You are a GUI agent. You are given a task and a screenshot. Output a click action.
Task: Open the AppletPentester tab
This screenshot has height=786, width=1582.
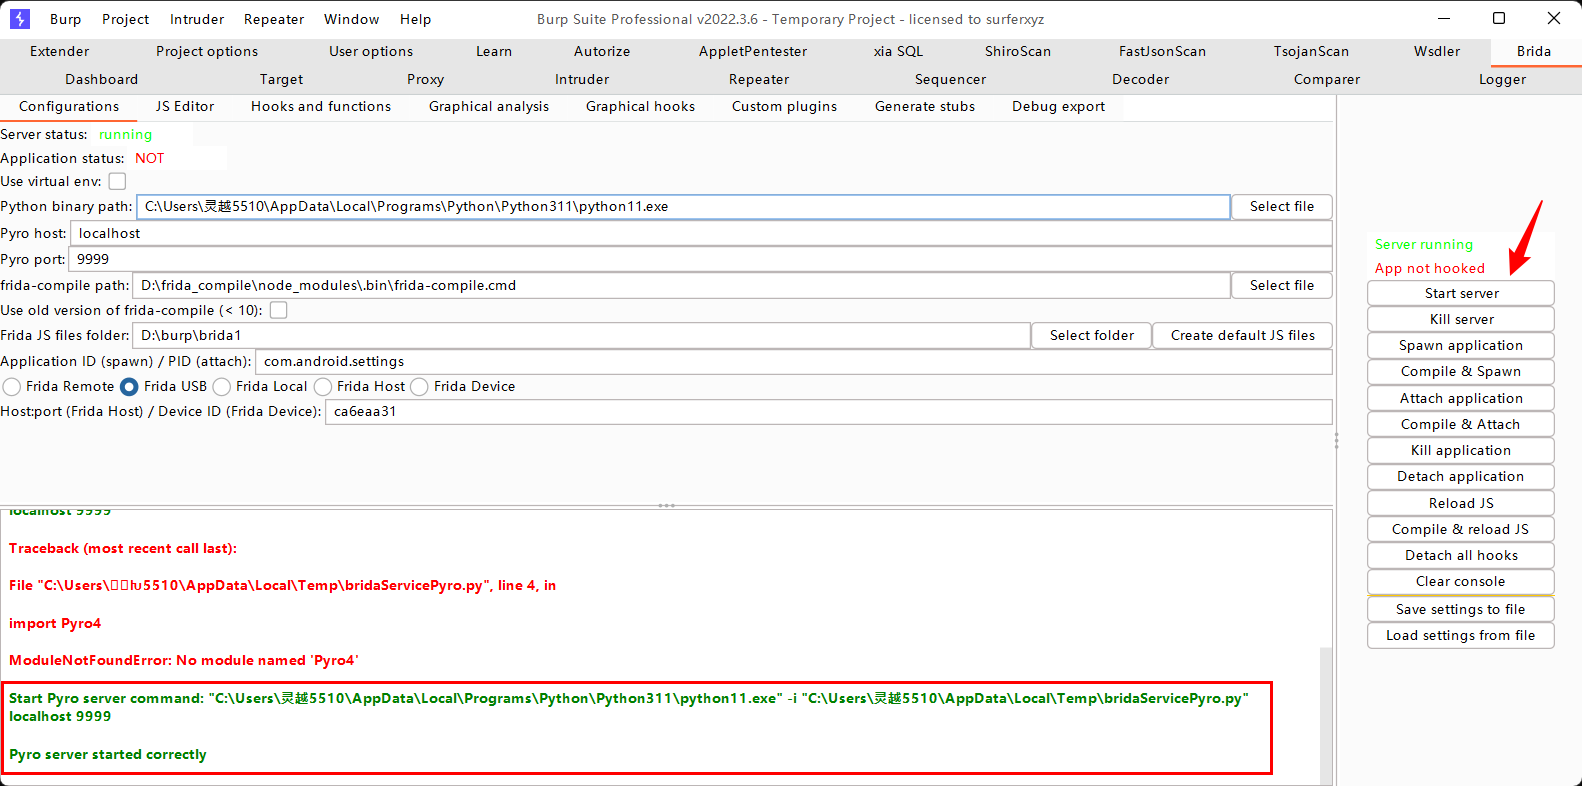tap(753, 51)
